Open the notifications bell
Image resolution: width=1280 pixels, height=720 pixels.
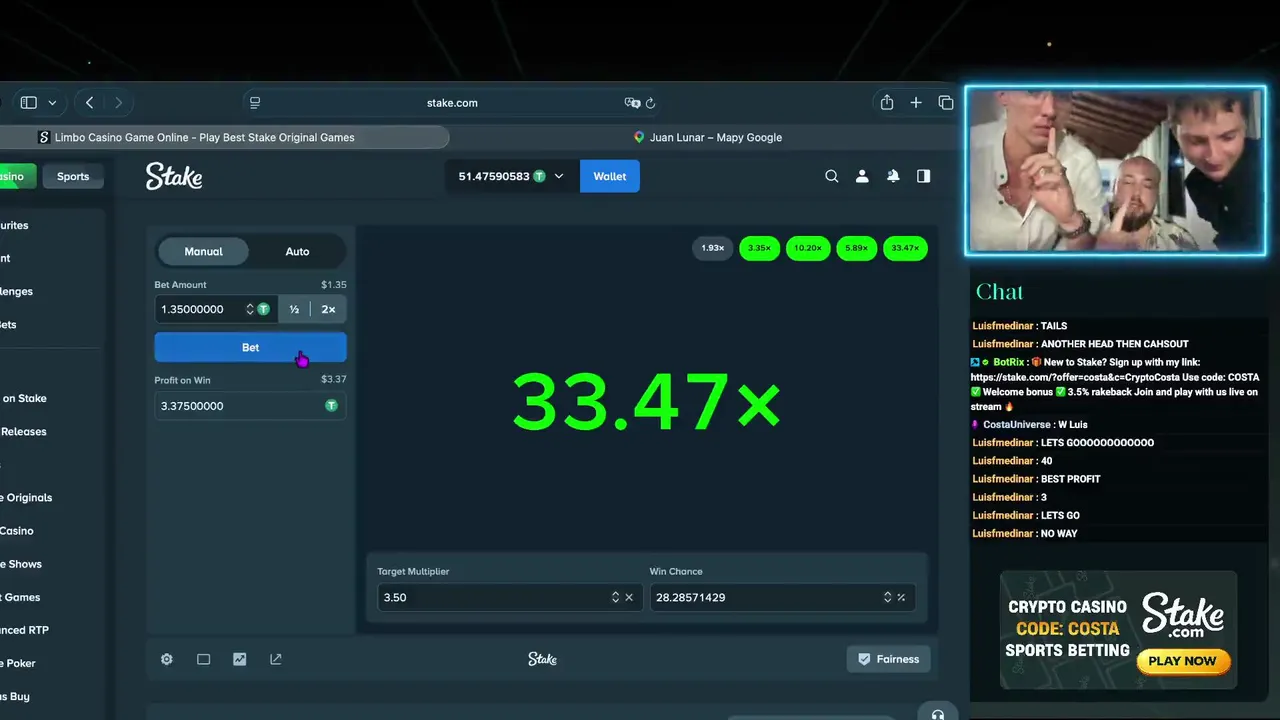click(x=893, y=176)
